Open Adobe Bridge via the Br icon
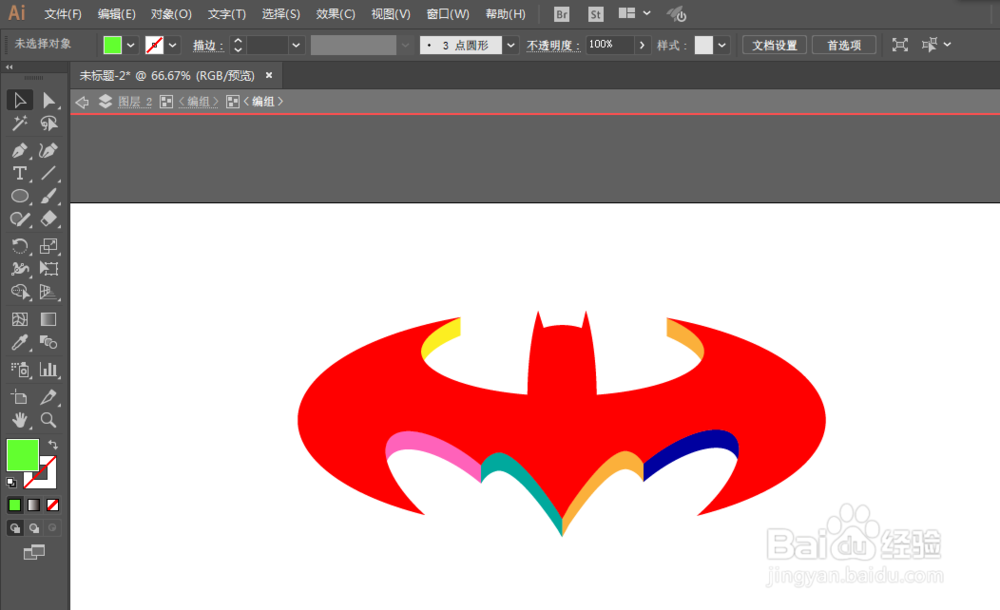The width and height of the screenshot is (1000, 610). point(561,14)
